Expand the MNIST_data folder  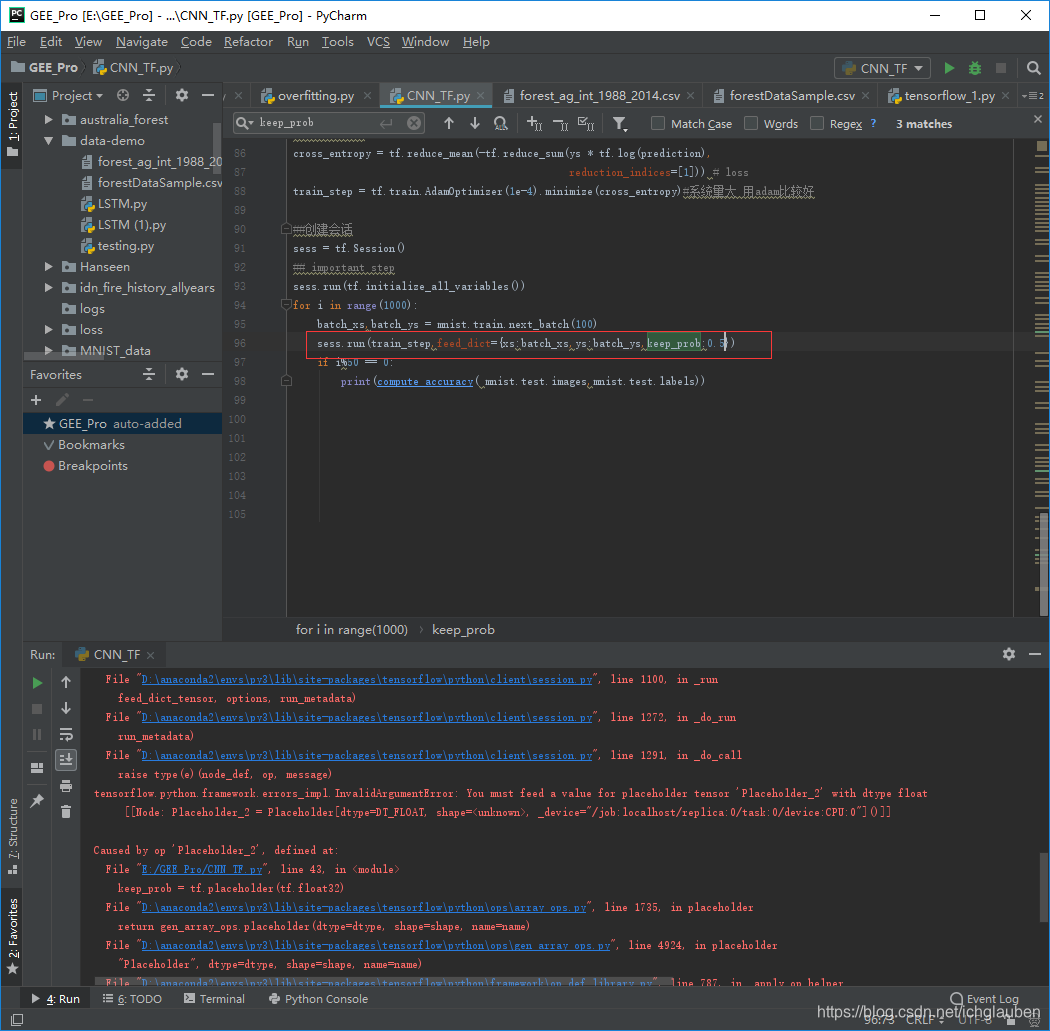[48, 350]
